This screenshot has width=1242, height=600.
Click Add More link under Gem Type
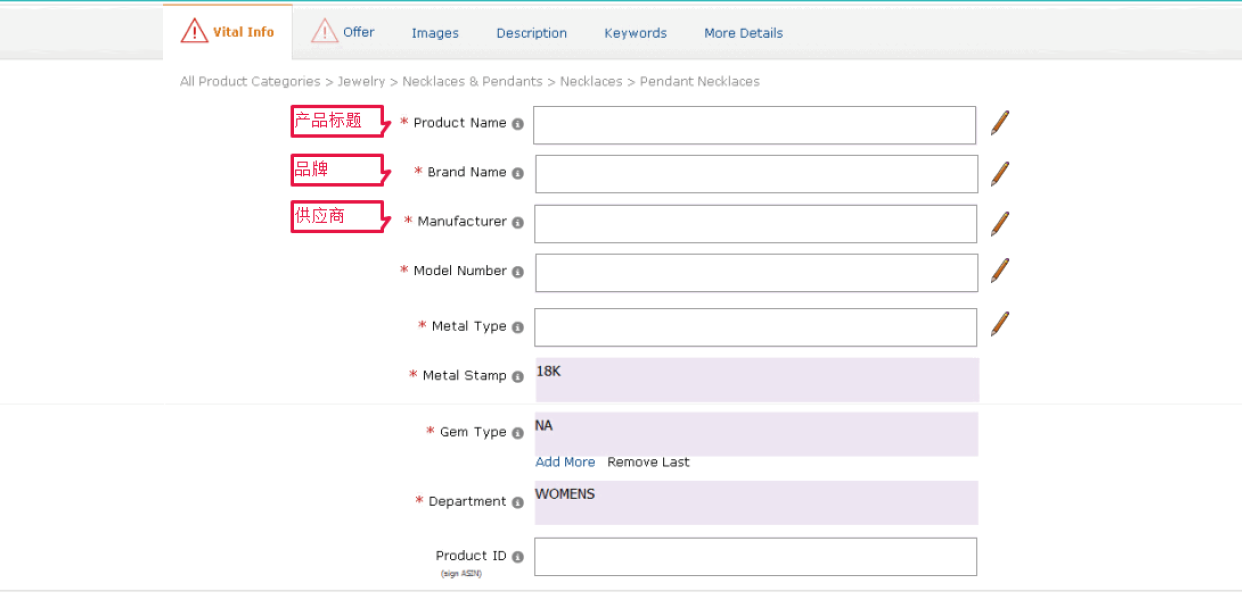565,462
